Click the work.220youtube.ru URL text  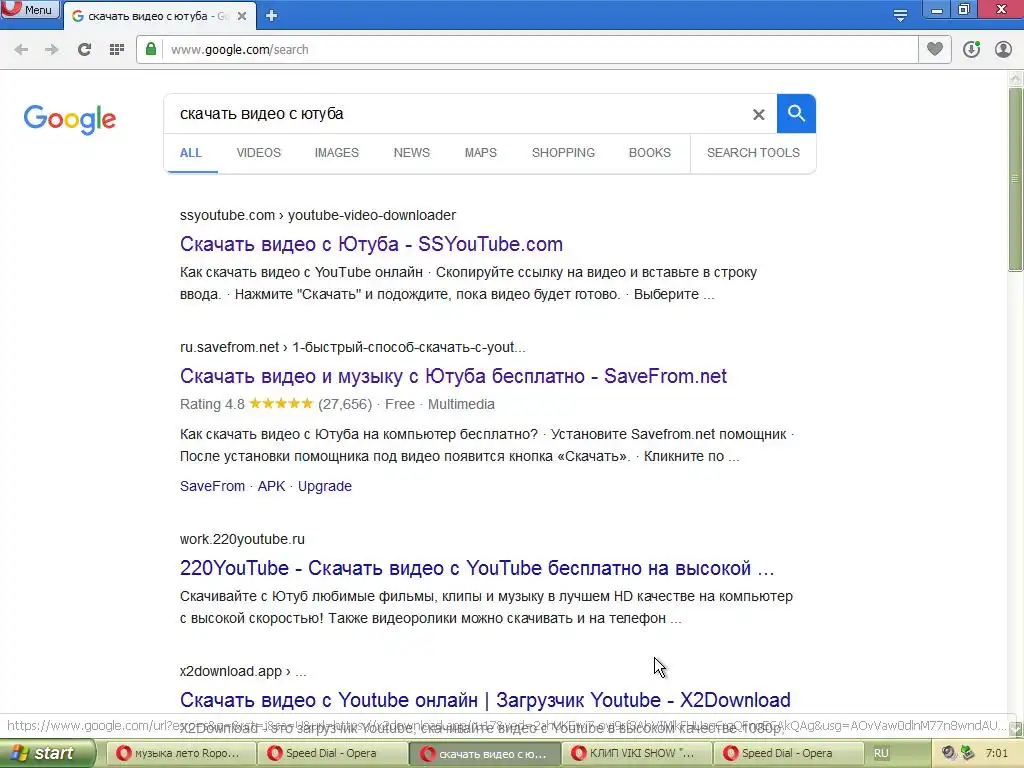point(242,539)
